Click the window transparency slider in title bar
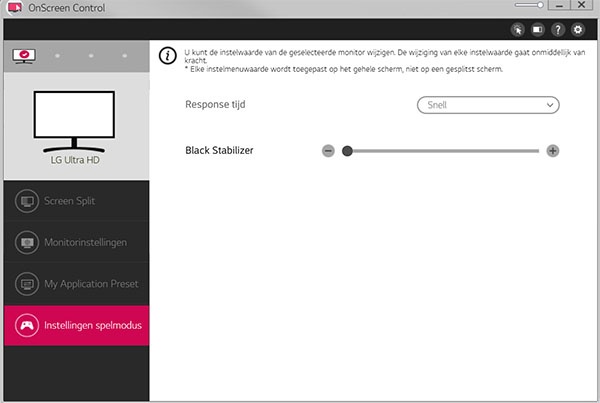Screen dimensions: 600x403 click(529, 5)
